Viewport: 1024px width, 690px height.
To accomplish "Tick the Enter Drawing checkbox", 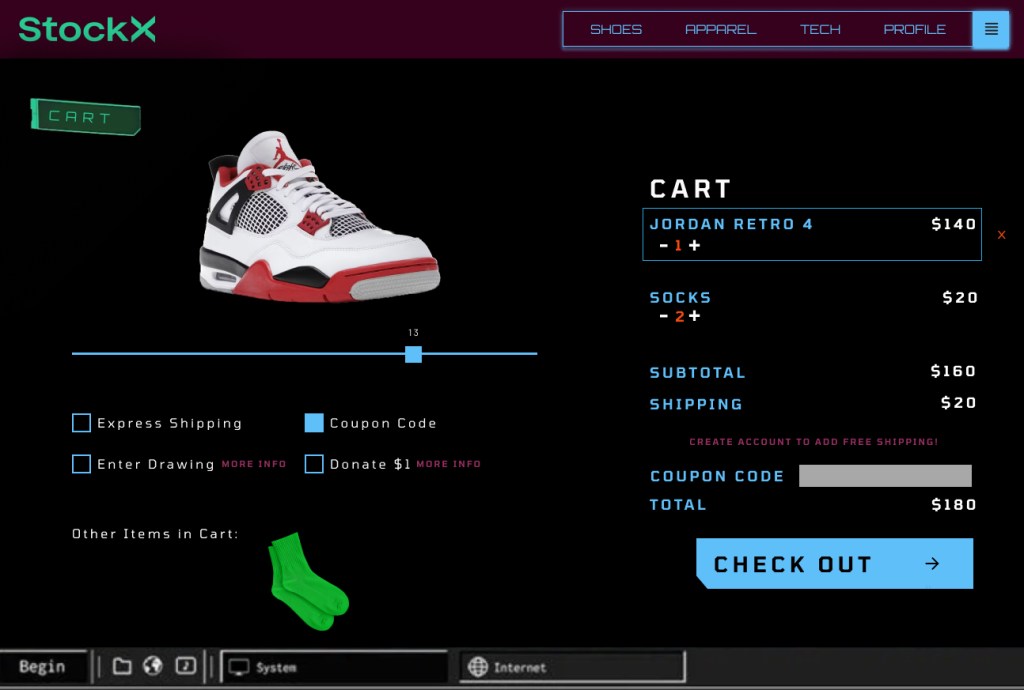I will pyautogui.click(x=82, y=464).
